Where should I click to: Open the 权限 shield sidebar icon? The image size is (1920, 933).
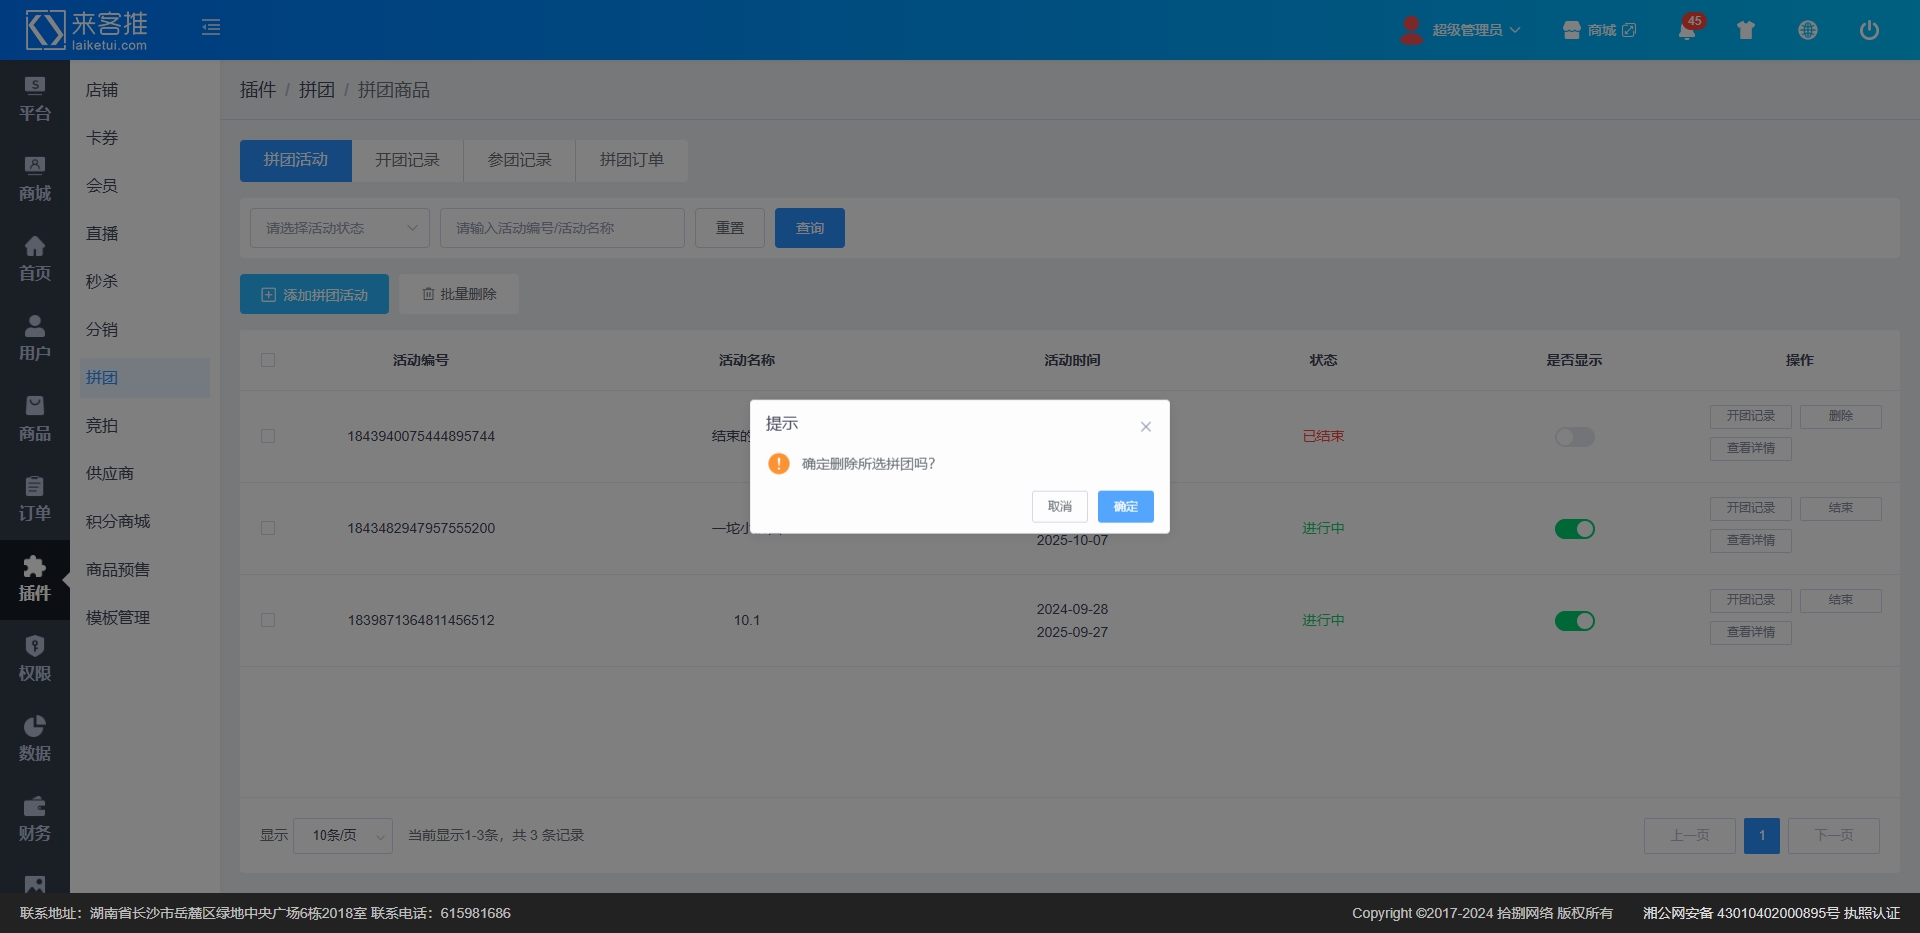pyautogui.click(x=35, y=659)
